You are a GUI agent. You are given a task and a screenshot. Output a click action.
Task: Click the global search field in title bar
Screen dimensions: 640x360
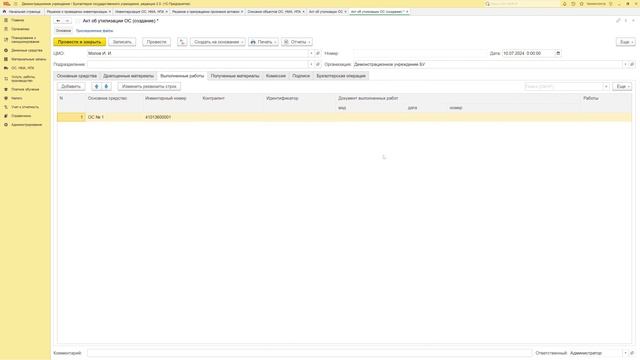pyautogui.click(x=522, y=4)
